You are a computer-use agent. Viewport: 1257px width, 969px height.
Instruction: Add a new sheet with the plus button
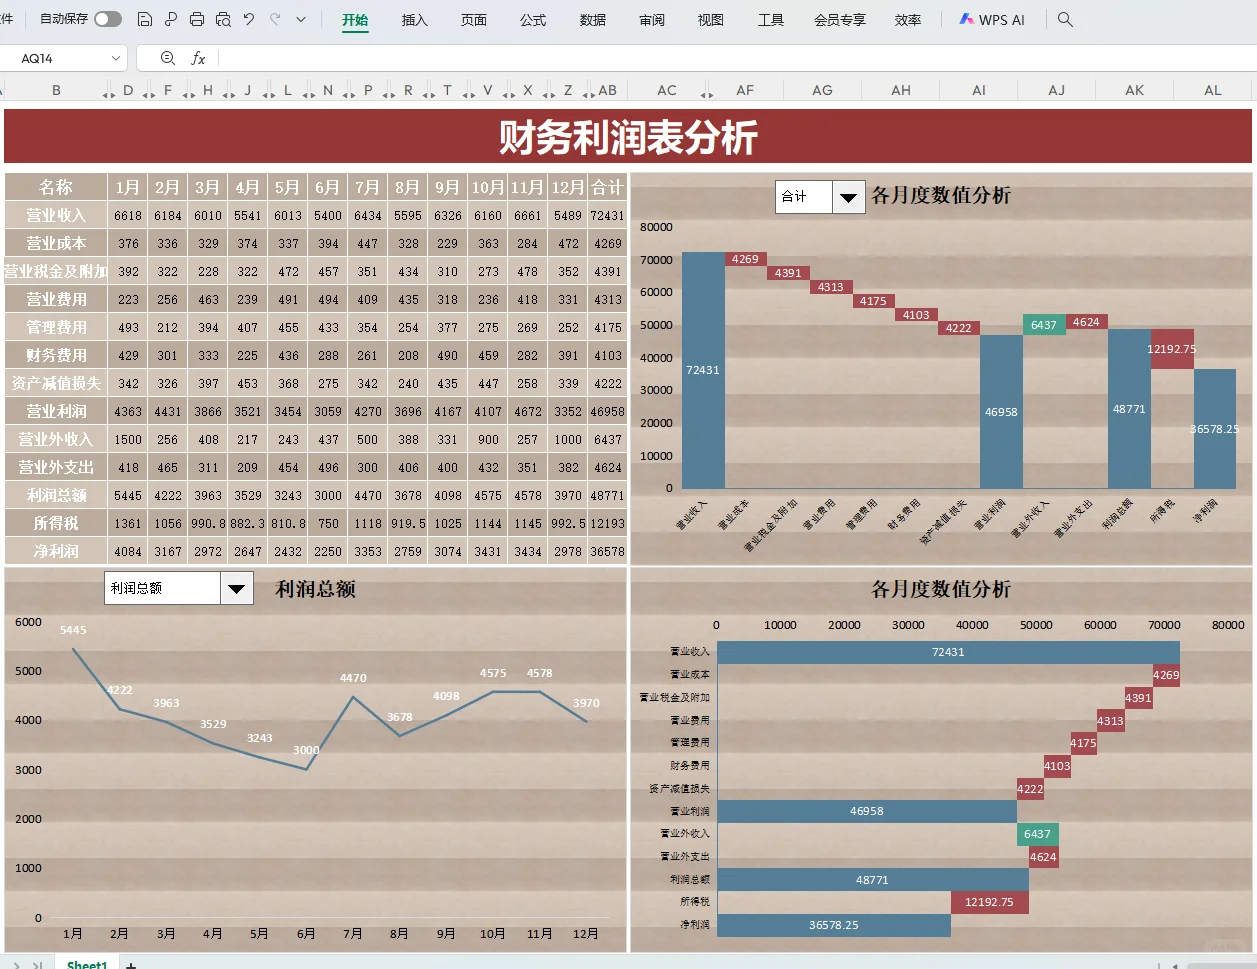131,965
